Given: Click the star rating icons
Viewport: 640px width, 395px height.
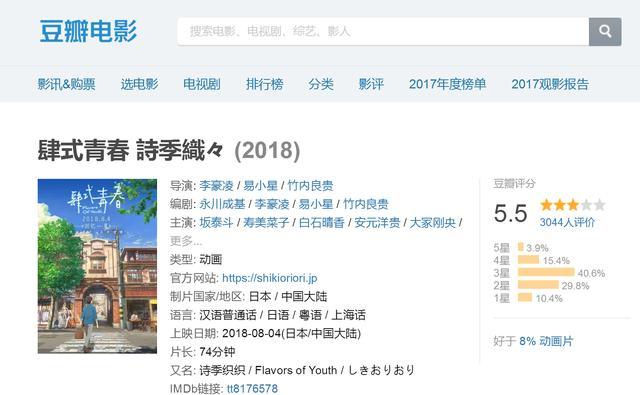Looking at the screenshot, I should click(572, 204).
